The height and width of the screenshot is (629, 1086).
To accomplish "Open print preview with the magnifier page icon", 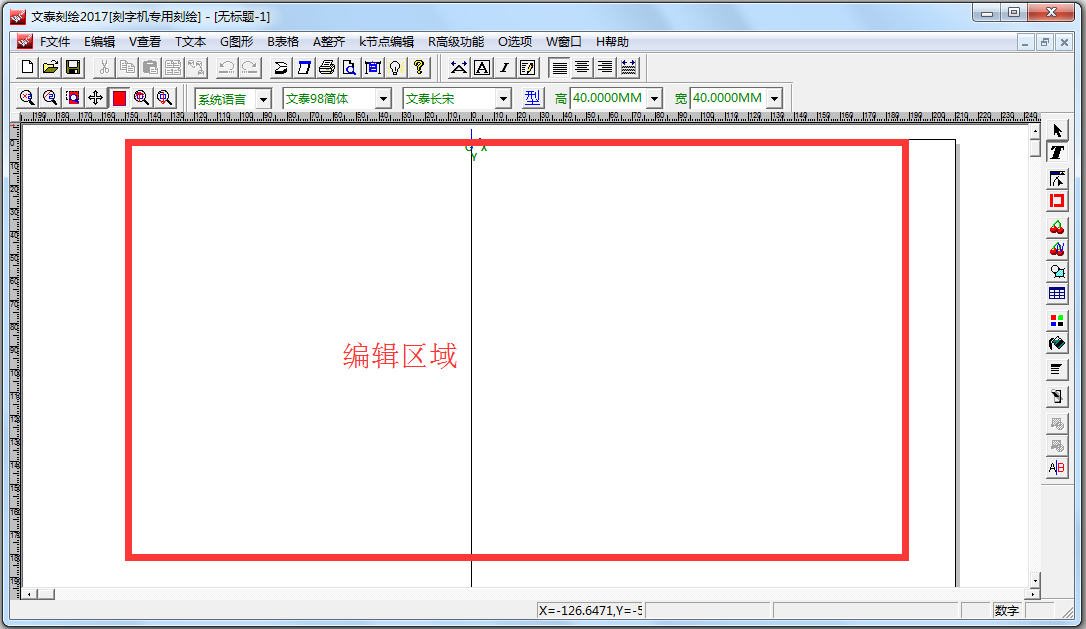I will 350,67.
